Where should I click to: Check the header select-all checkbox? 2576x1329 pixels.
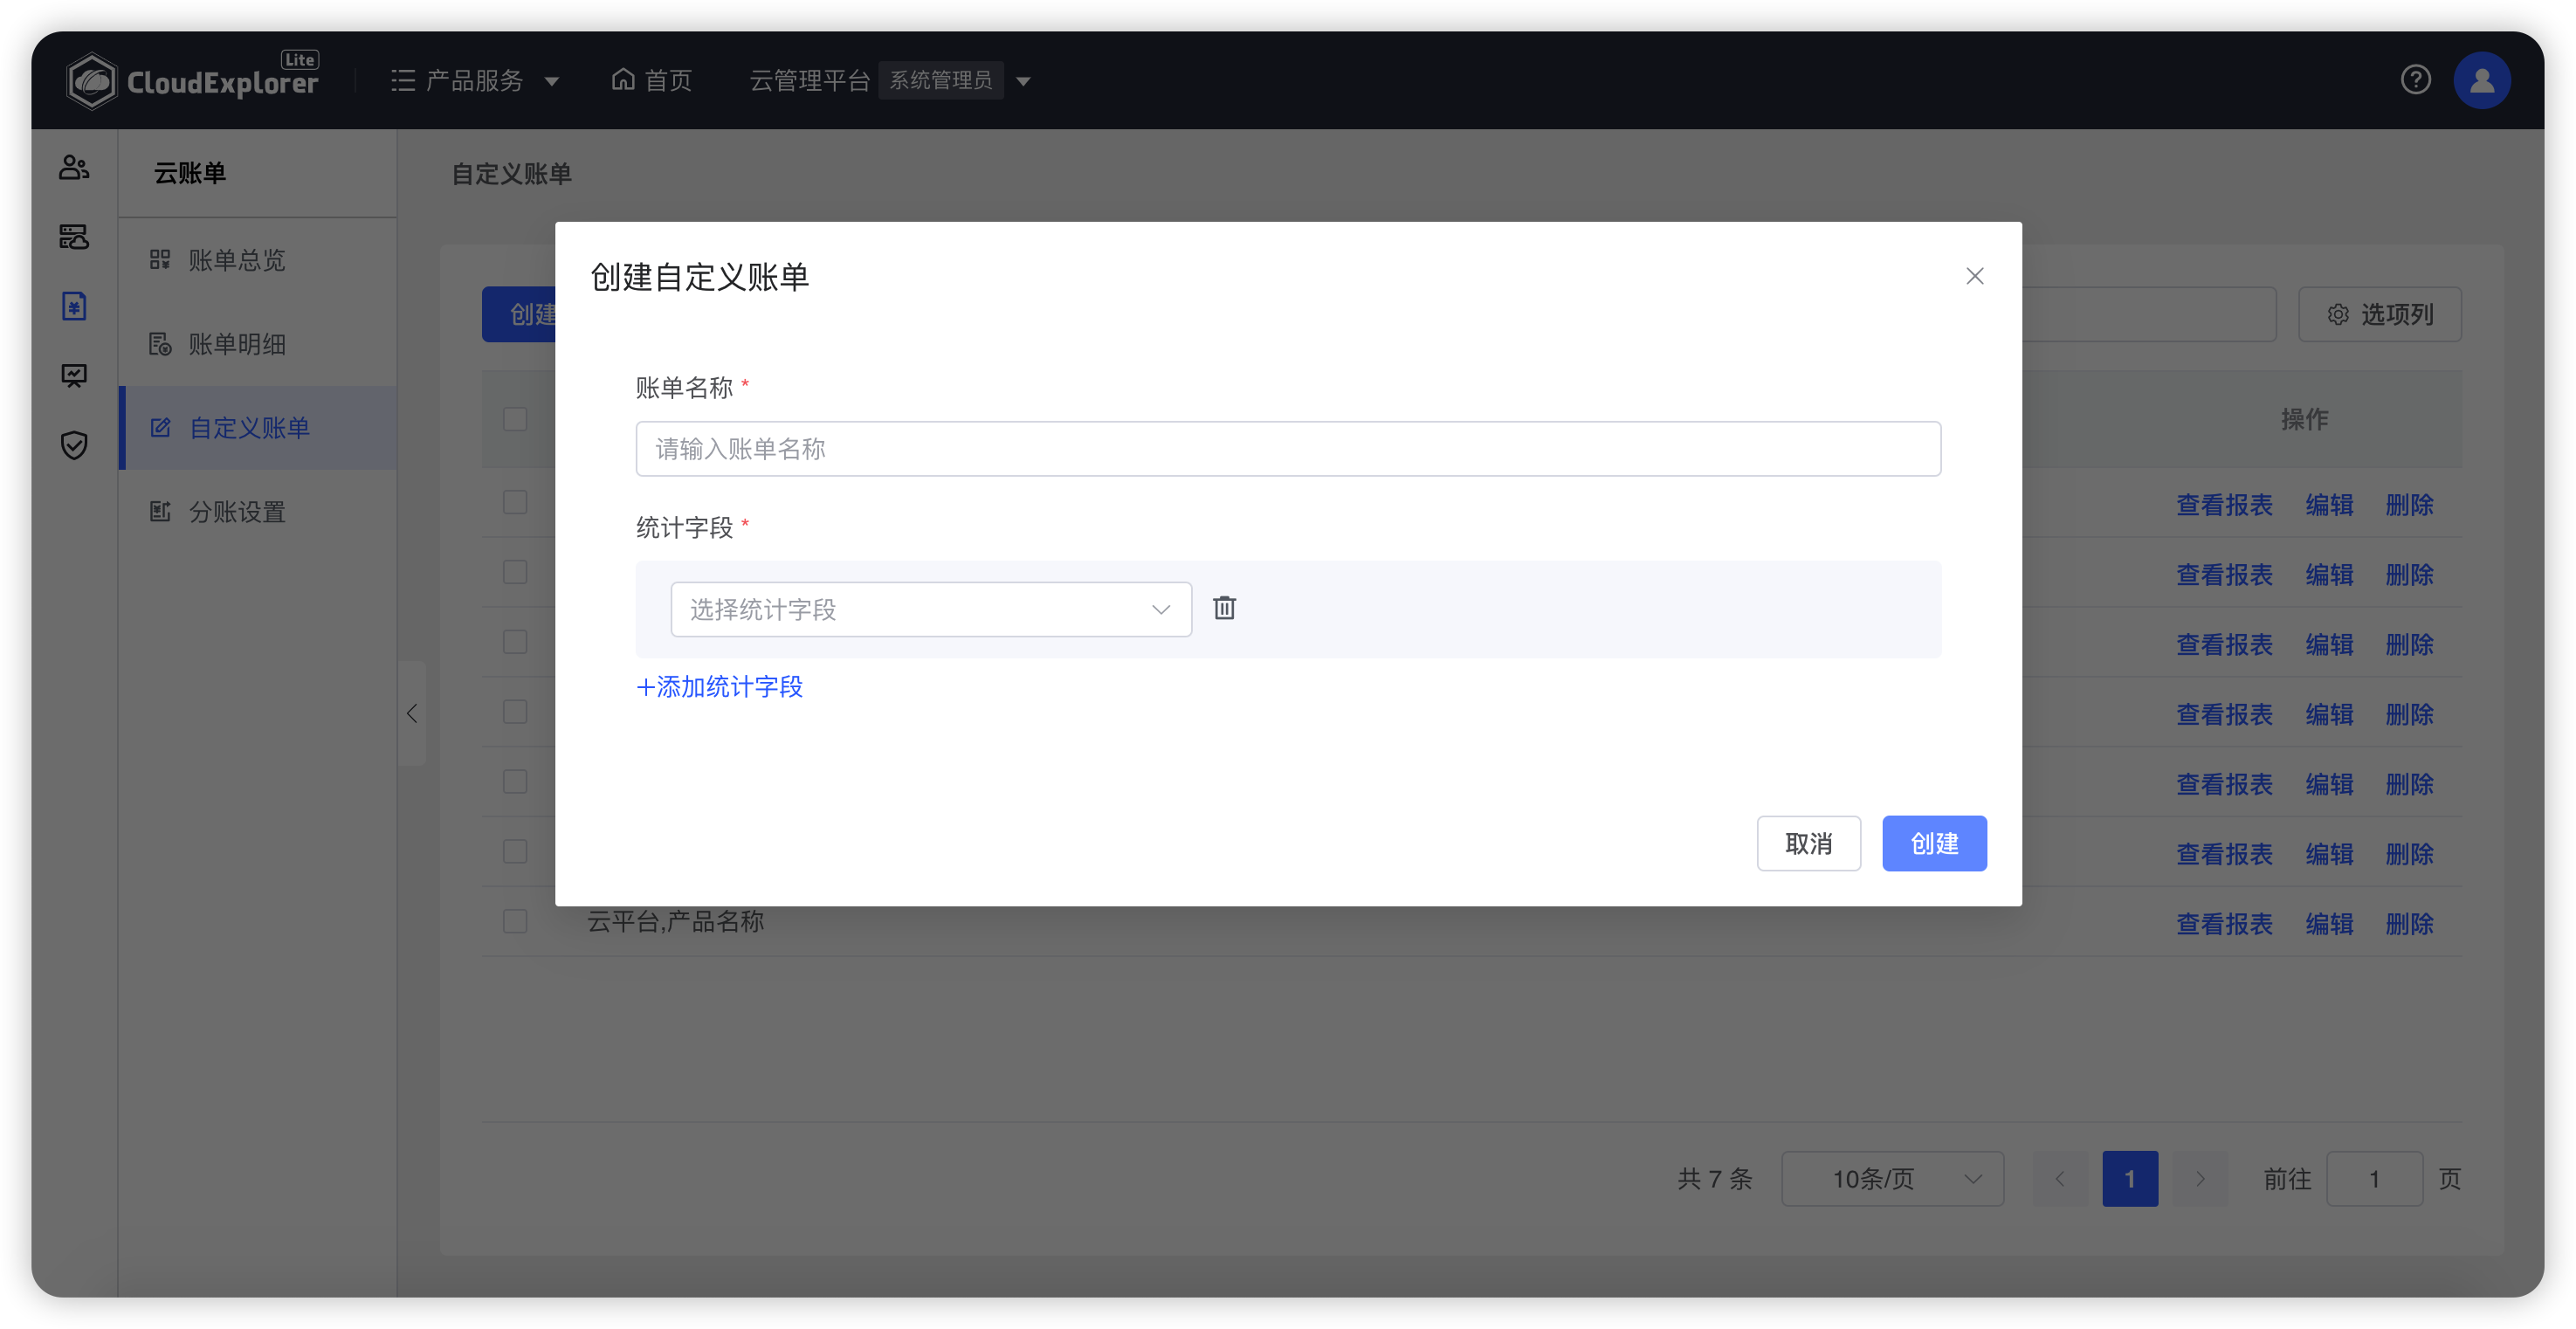click(515, 419)
